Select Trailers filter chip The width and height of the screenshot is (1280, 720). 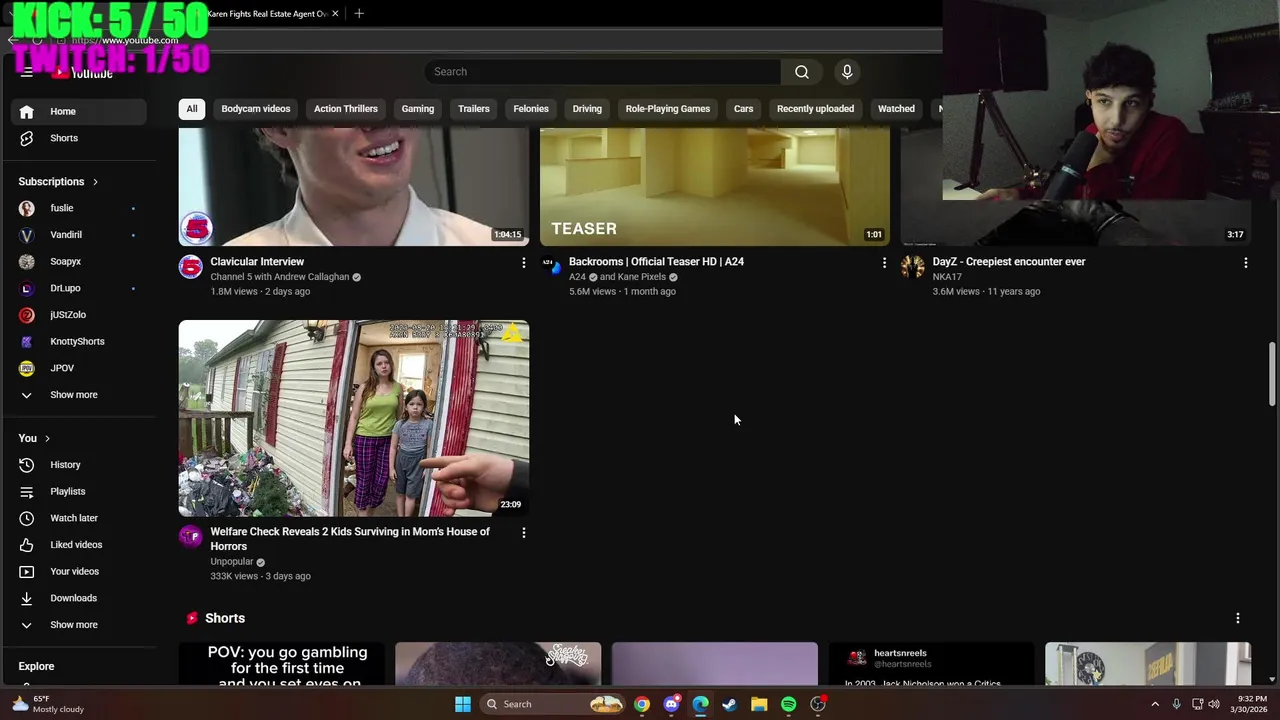coord(474,109)
